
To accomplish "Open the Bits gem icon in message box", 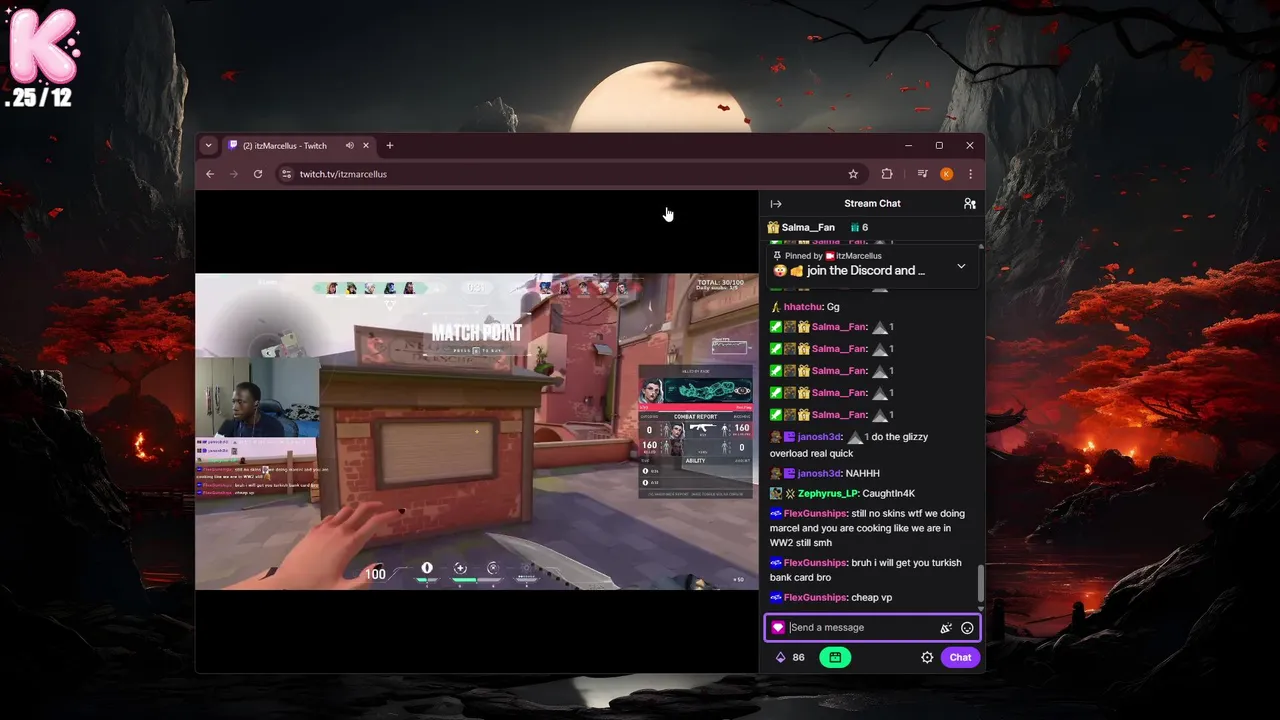I will click(x=778, y=628).
